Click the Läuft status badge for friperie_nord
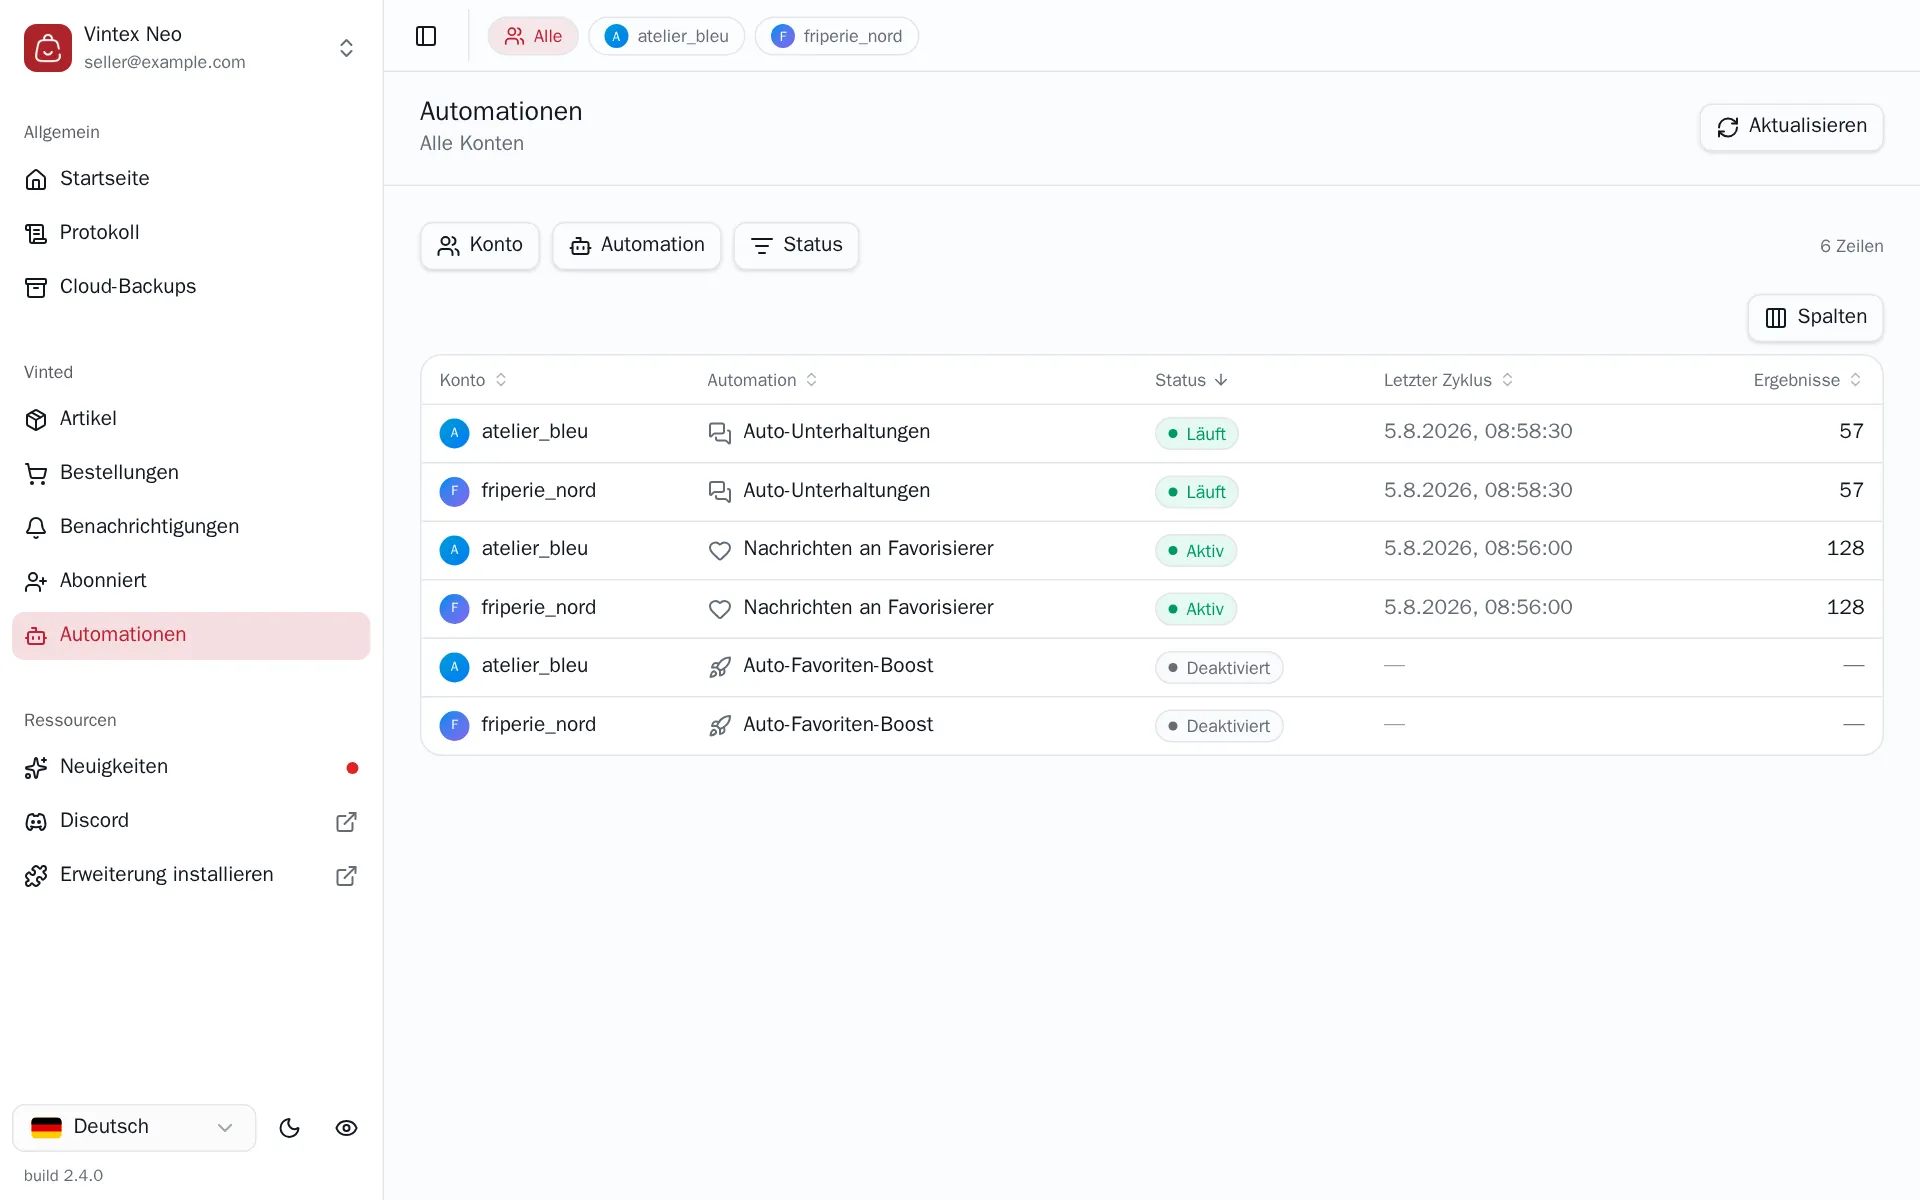Image resolution: width=1920 pixels, height=1200 pixels. [1196, 492]
